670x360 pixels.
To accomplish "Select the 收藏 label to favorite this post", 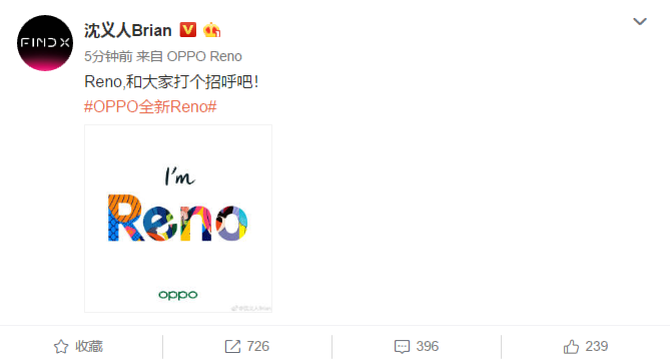I will [89, 346].
